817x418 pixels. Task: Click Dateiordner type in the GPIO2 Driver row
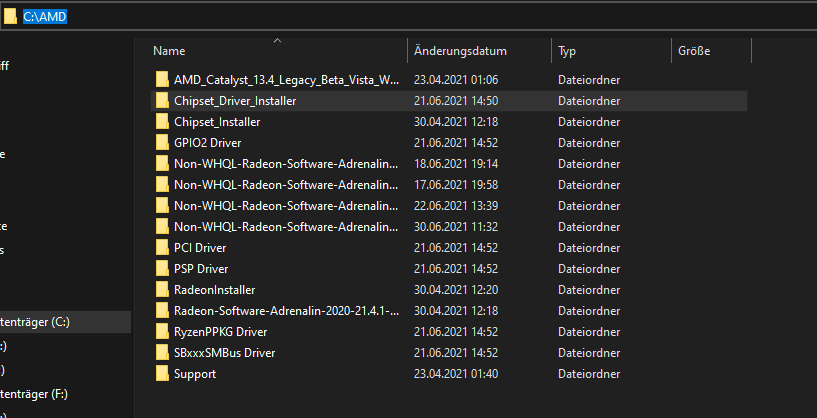[x=589, y=143]
